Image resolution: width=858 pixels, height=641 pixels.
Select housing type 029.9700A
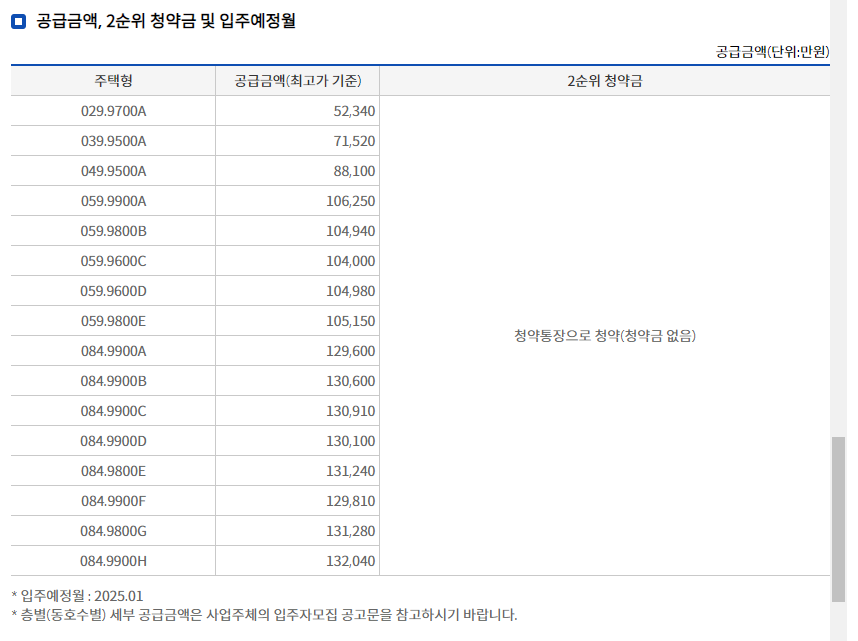(113, 111)
